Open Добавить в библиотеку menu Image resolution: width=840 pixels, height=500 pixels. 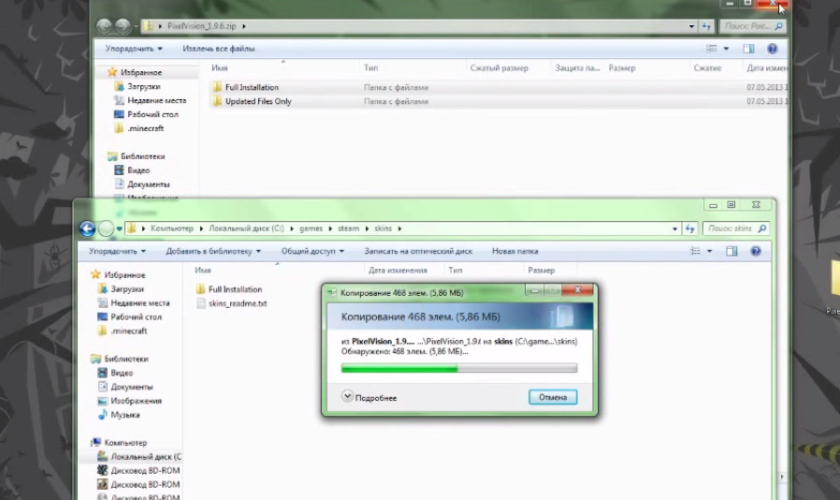(x=213, y=251)
